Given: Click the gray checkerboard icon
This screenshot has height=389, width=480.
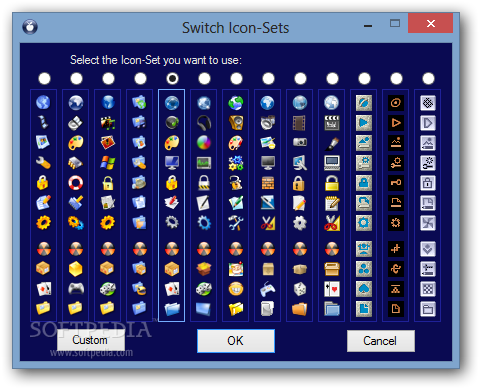Looking at the screenshot, I should point(428,289).
